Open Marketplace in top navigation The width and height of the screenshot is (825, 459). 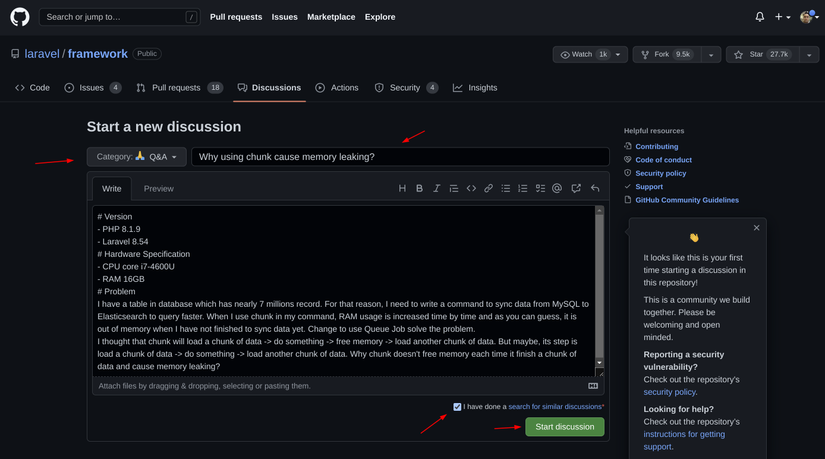[x=331, y=17]
